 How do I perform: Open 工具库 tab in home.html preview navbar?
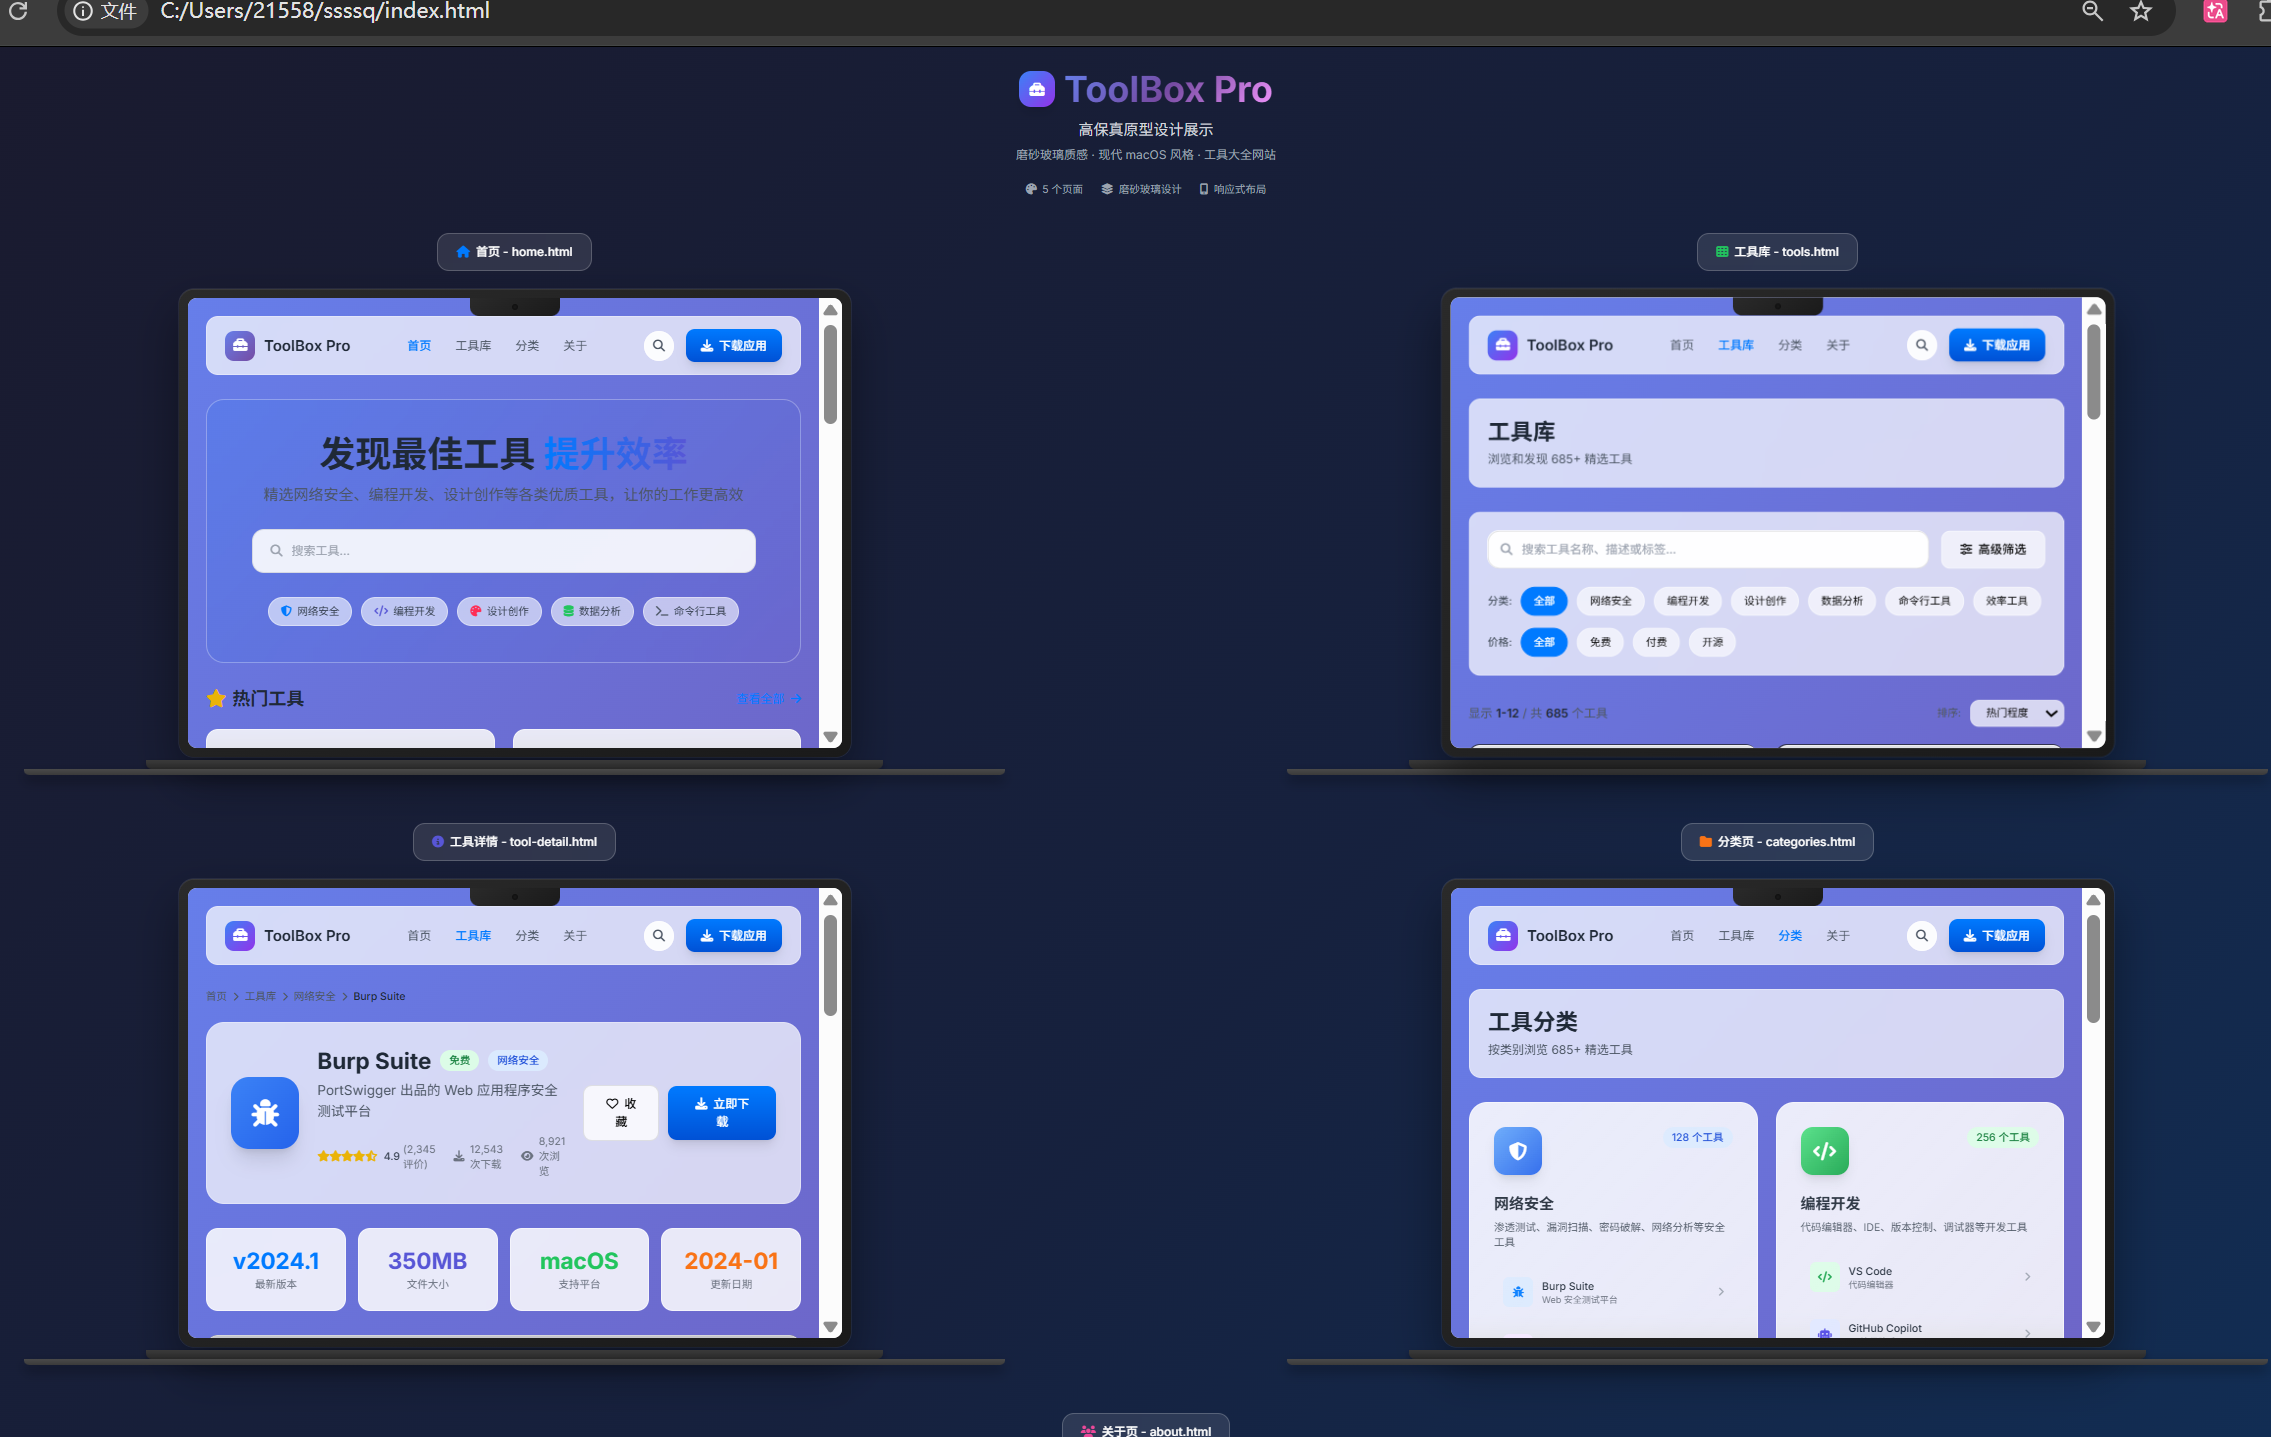[473, 346]
